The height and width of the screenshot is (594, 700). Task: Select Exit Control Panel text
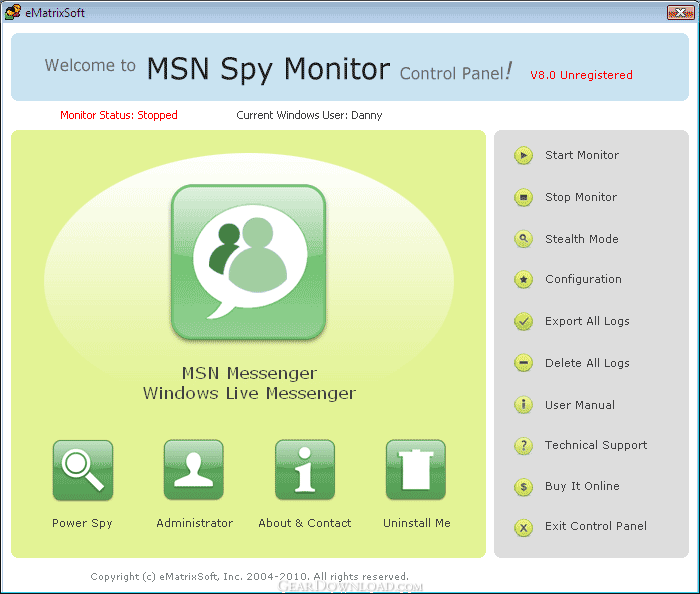tap(596, 526)
